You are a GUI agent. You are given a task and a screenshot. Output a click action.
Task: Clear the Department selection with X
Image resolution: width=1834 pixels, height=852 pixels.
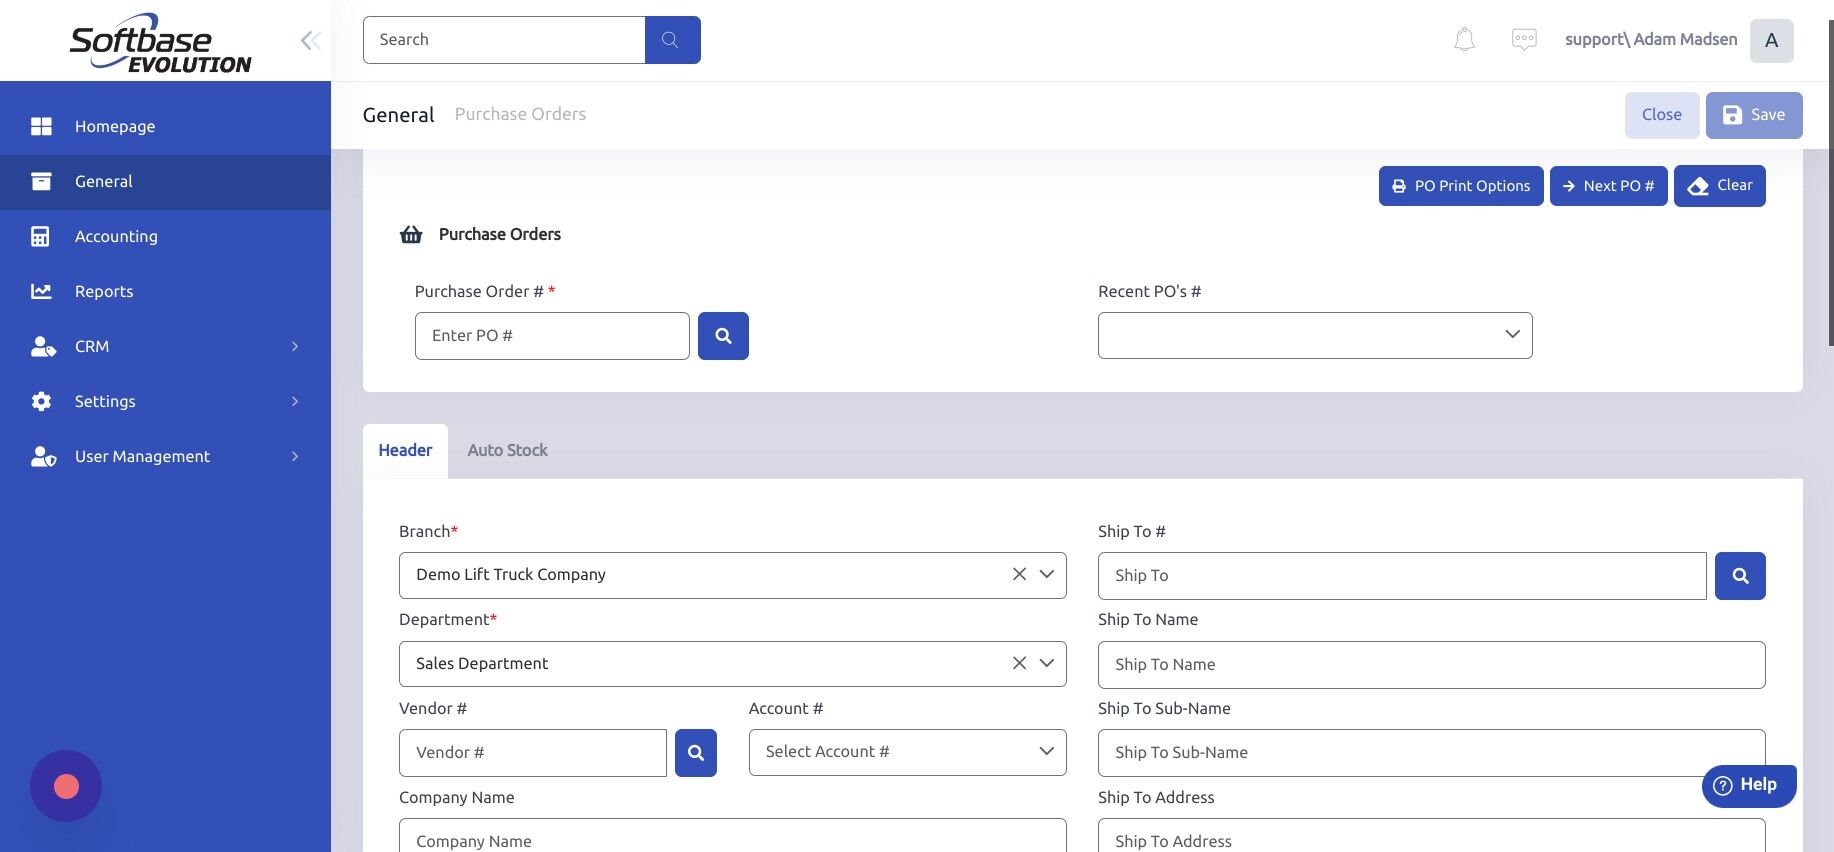1019,663
